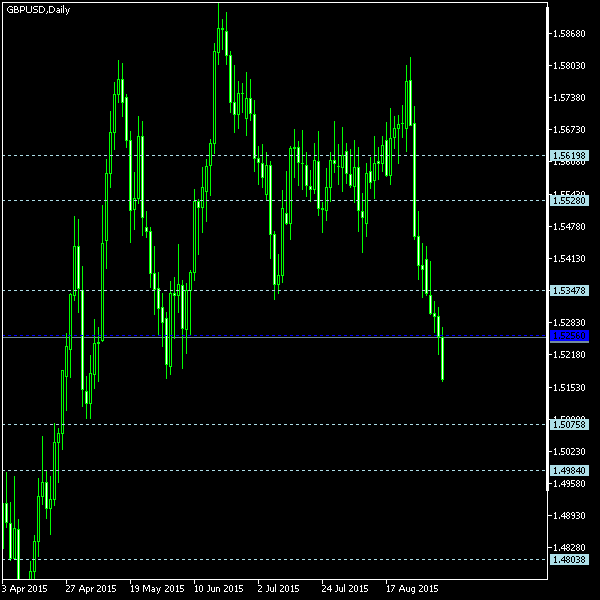Click the 3 Apr 2015 date label
Image resolution: width=600 pixels, height=600 pixels.
coord(25,589)
